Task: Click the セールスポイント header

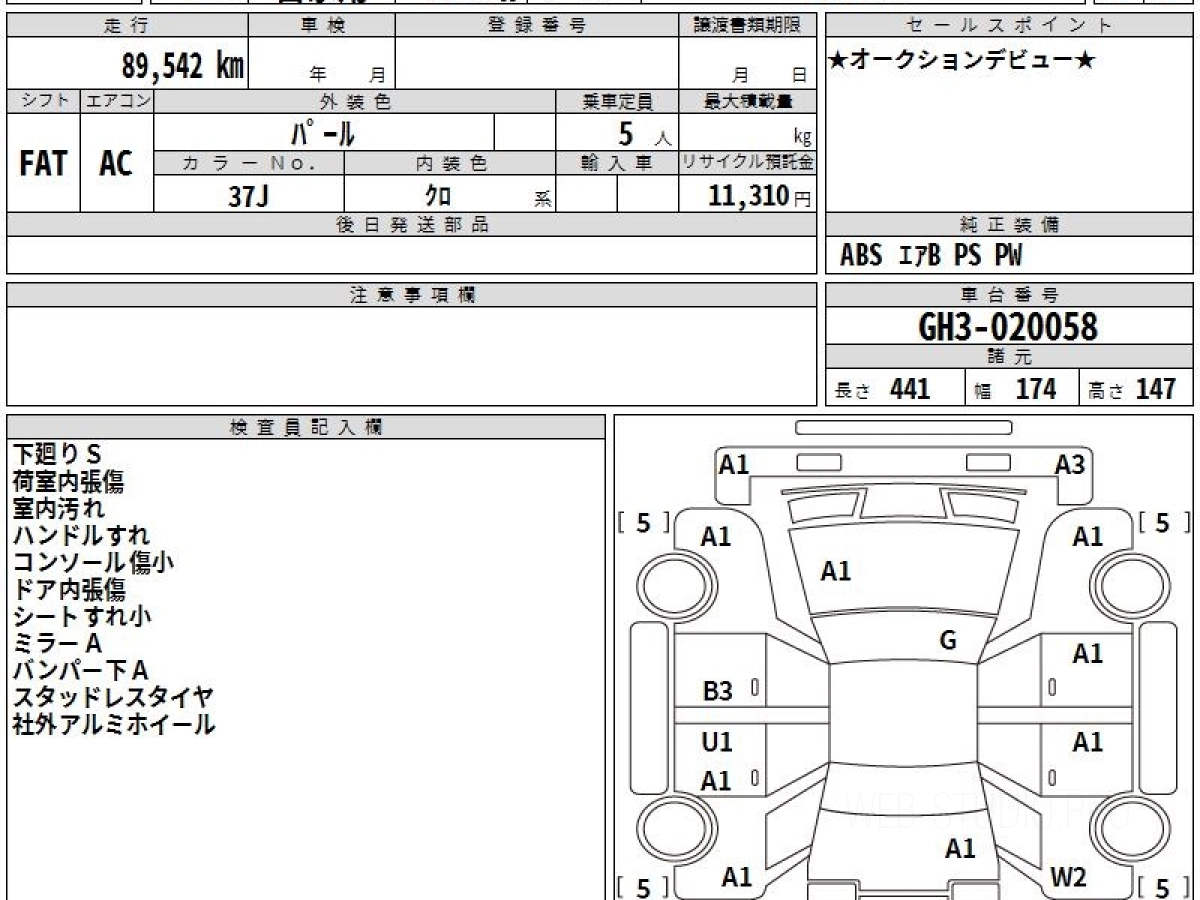Action: point(1010,26)
